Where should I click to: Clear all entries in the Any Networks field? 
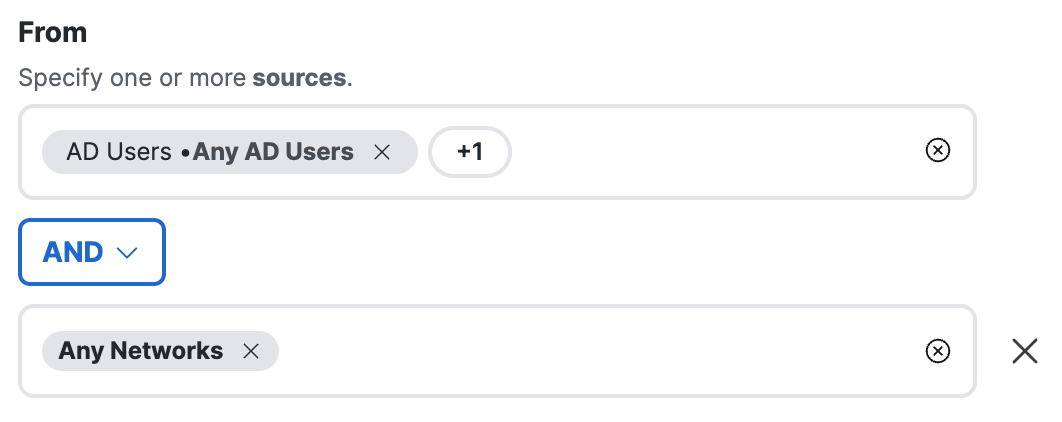click(937, 351)
